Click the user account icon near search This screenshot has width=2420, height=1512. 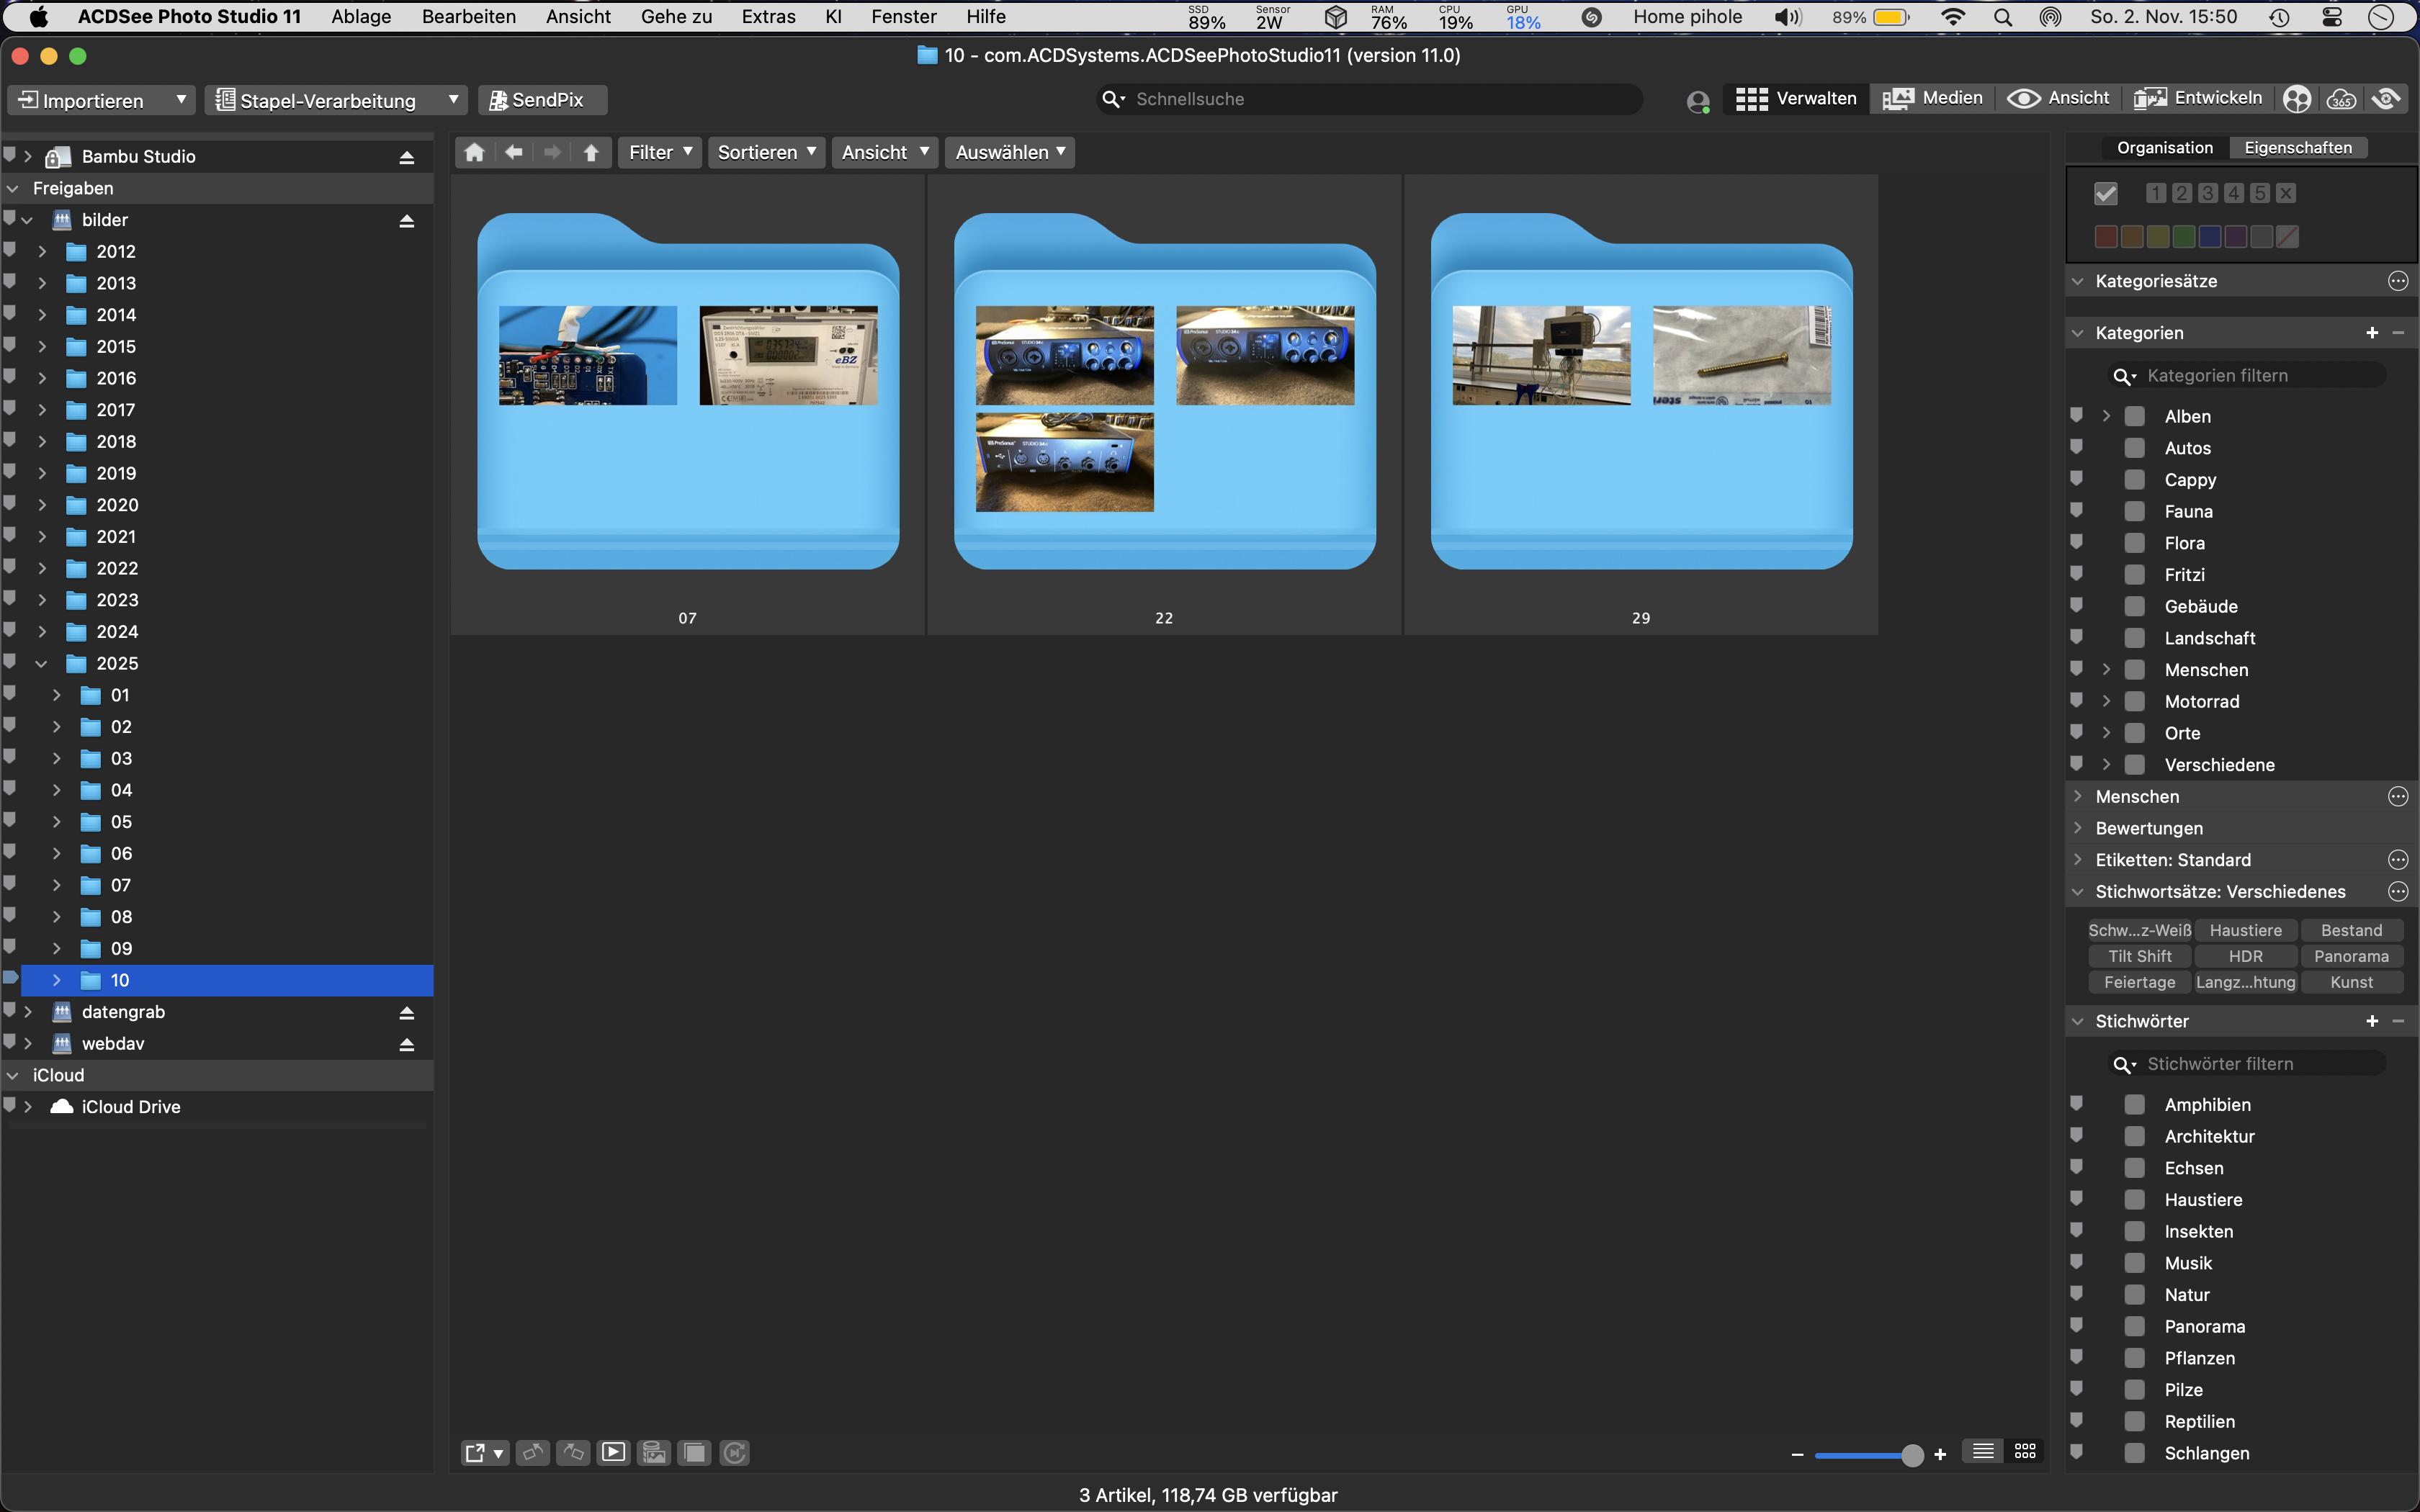pyautogui.click(x=1697, y=101)
